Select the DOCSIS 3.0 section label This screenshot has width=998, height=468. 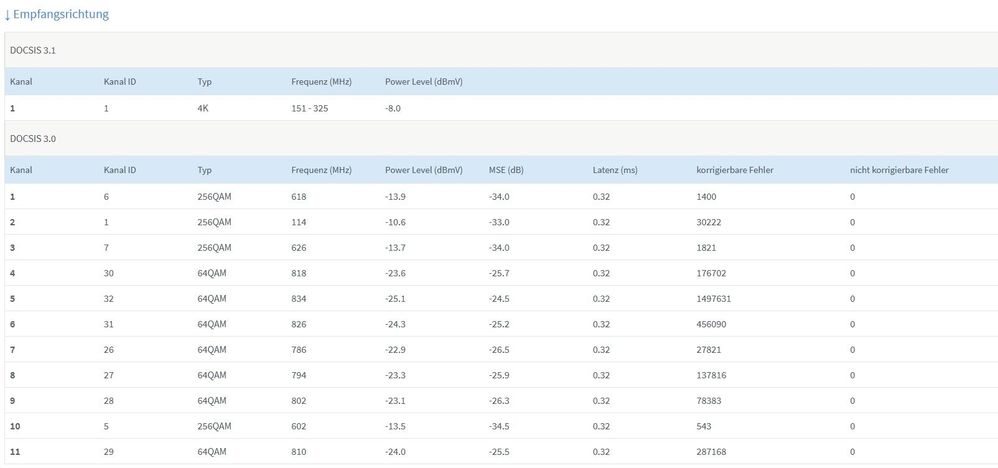pos(33,138)
